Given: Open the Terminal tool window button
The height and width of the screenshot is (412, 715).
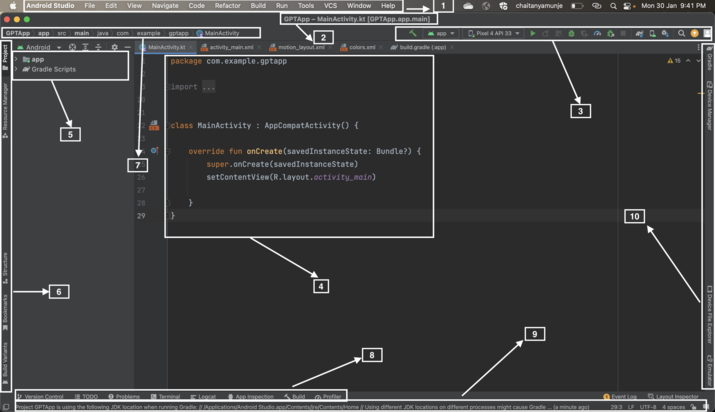Looking at the screenshot, I should coord(168,397).
